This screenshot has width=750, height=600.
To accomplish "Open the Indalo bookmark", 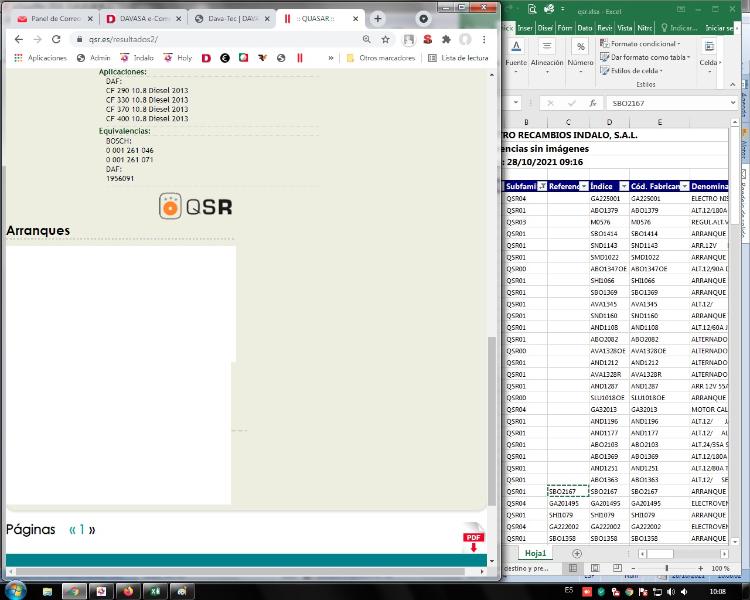I will (137, 58).
